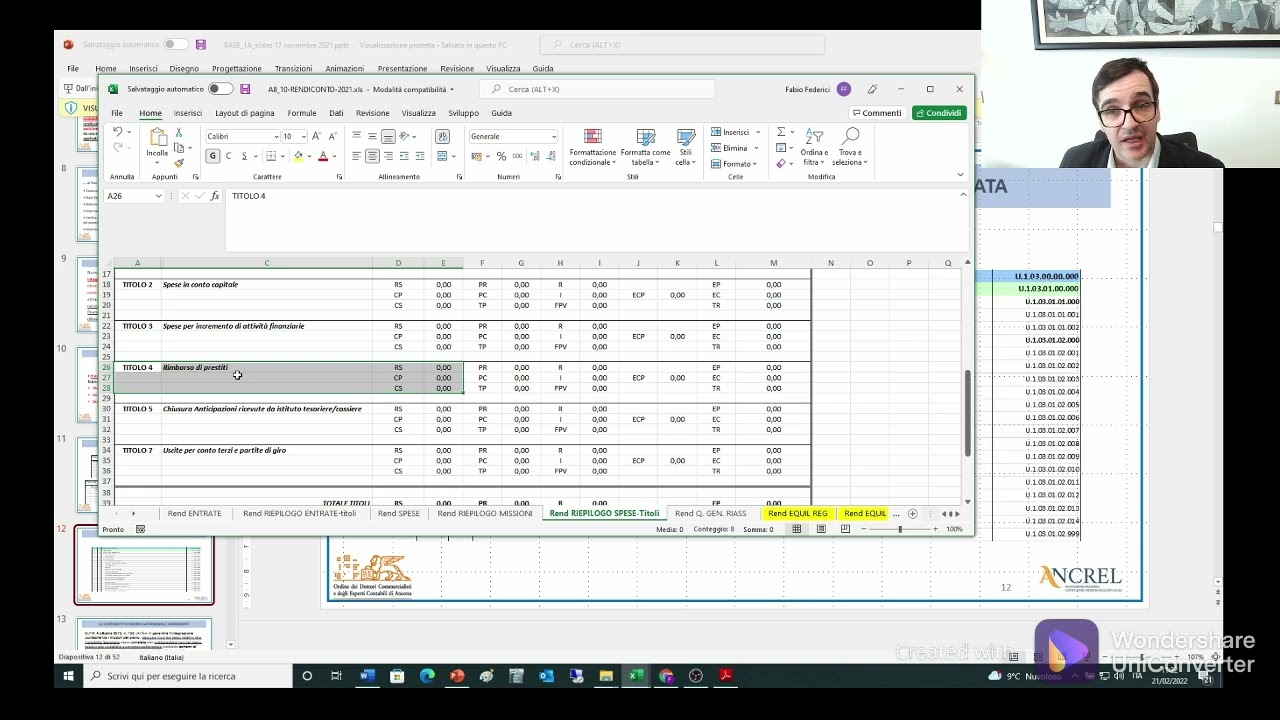Image resolution: width=1280 pixels, height=720 pixels.
Task: Open the Excel Formule tab
Action: tap(302, 113)
